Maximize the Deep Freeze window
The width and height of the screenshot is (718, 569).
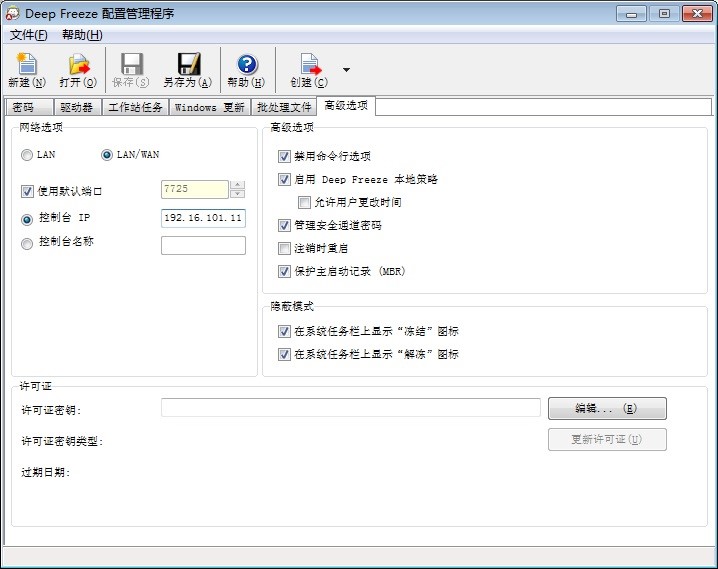coord(664,14)
